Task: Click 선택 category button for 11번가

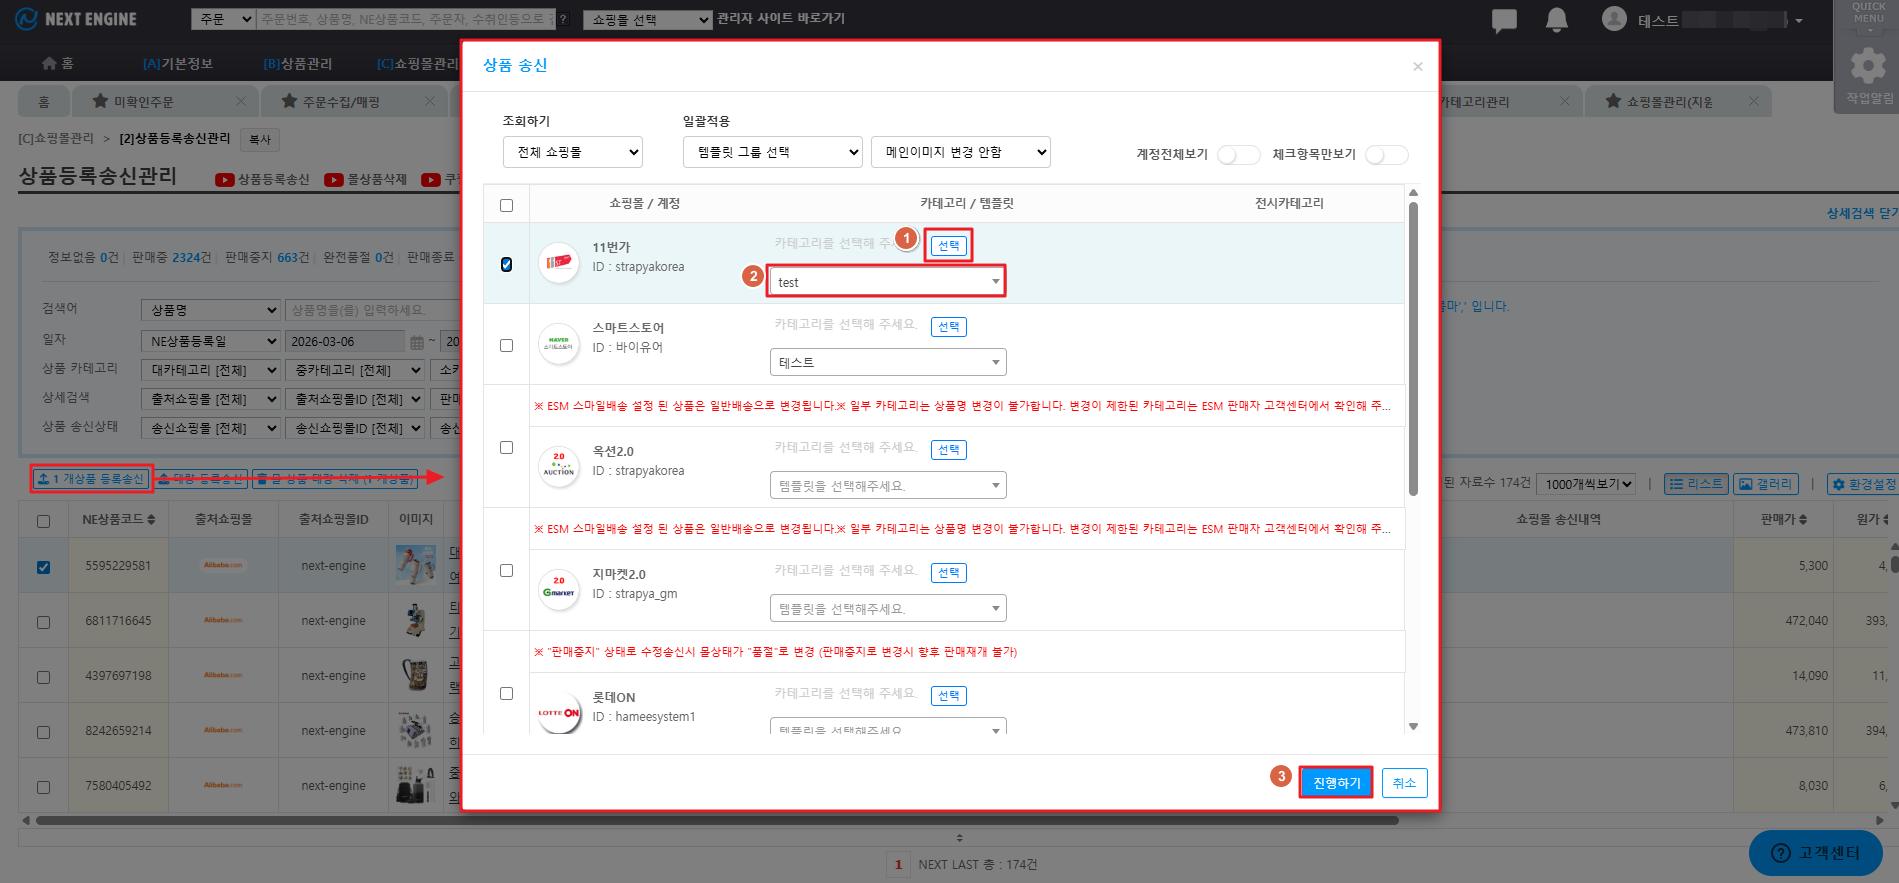Action: 948,246
